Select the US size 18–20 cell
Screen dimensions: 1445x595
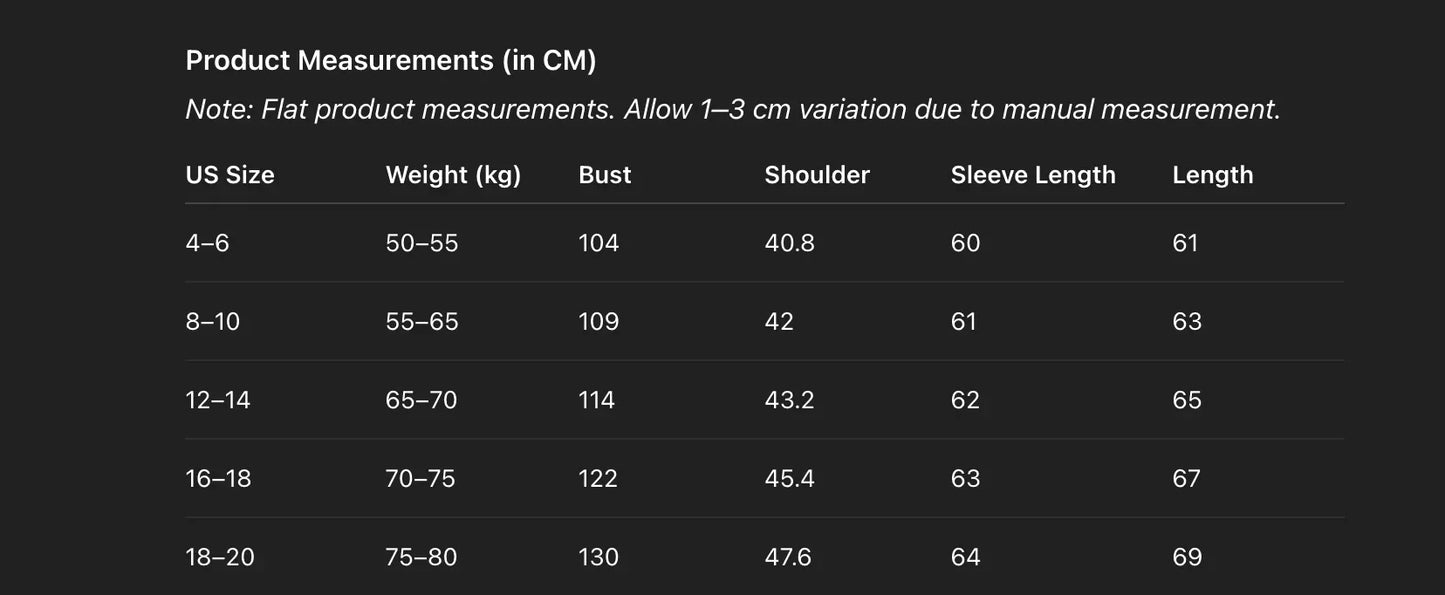coord(220,557)
